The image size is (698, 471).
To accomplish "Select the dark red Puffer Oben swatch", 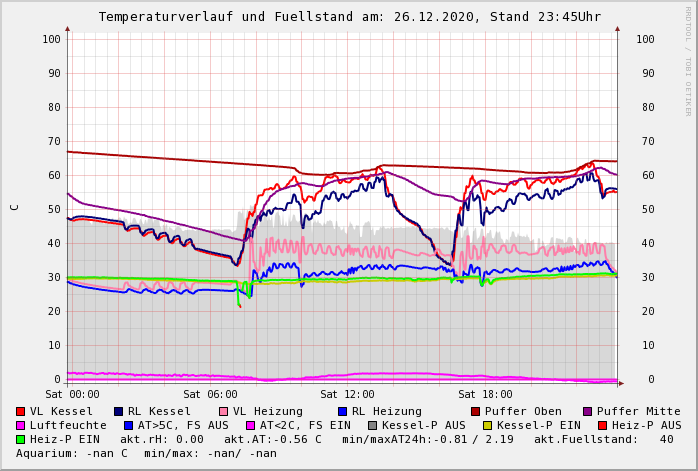I will pos(475,411).
